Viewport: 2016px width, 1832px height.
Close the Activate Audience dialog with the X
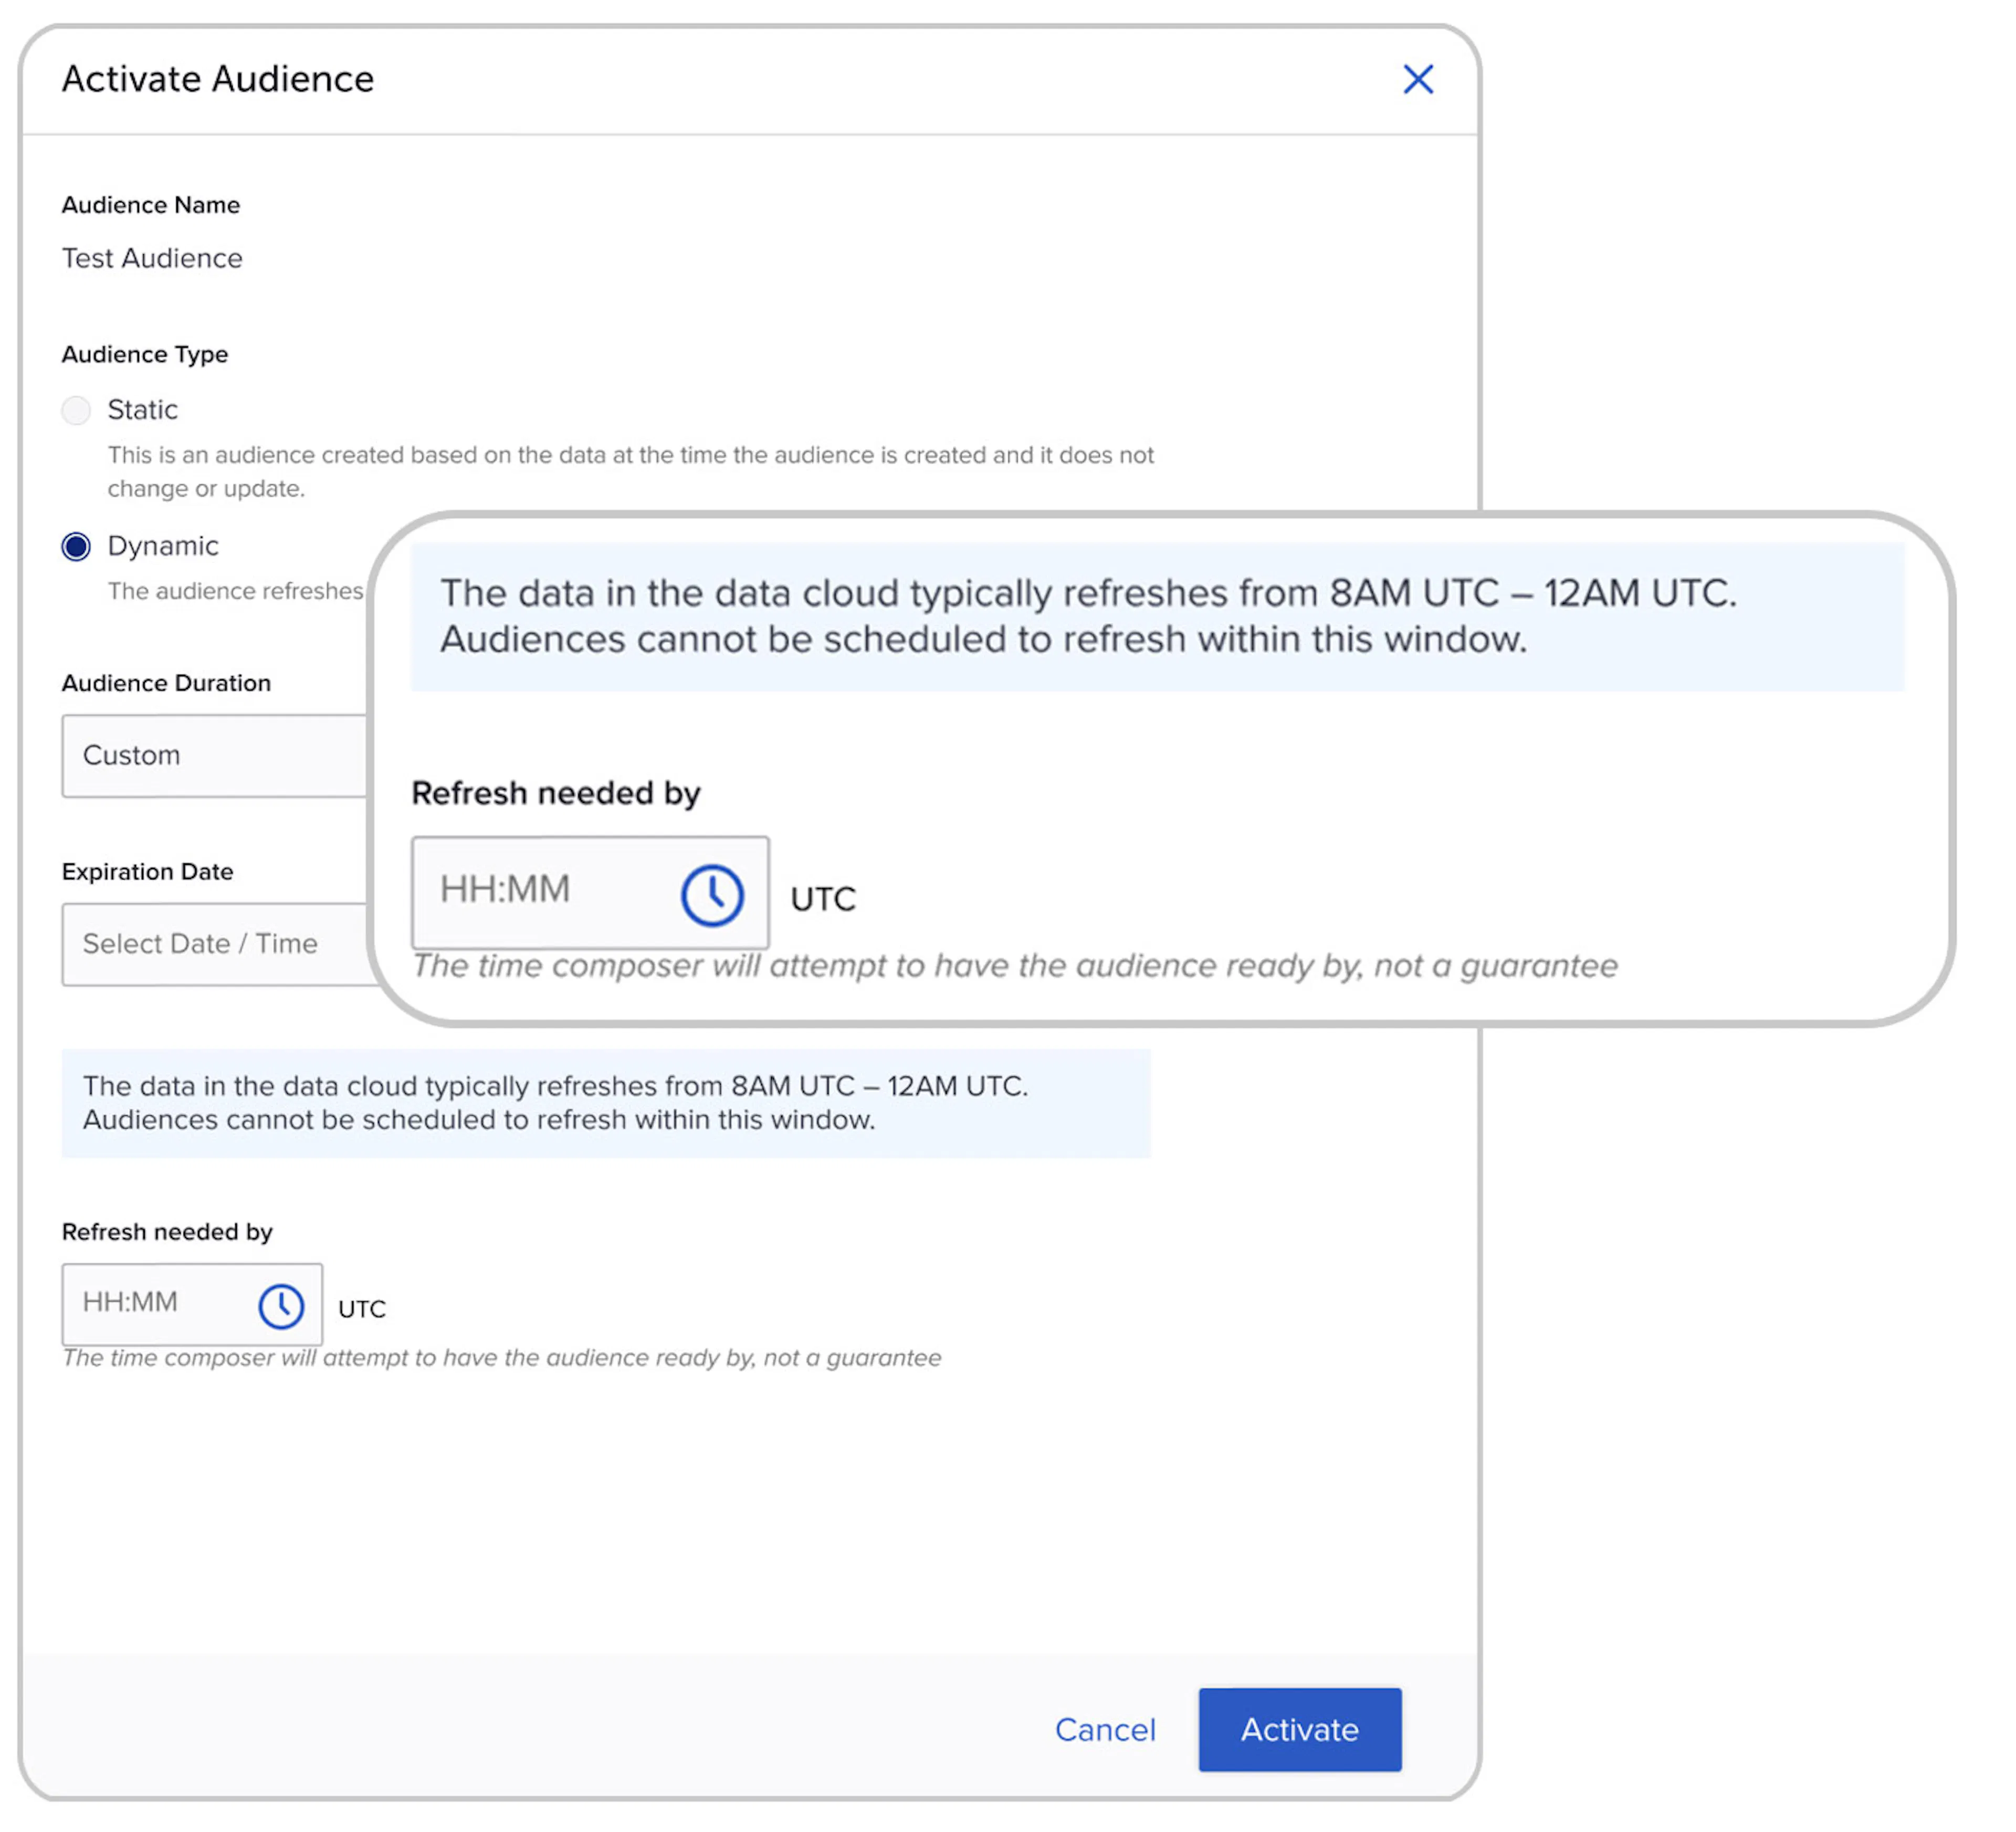point(1418,79)
